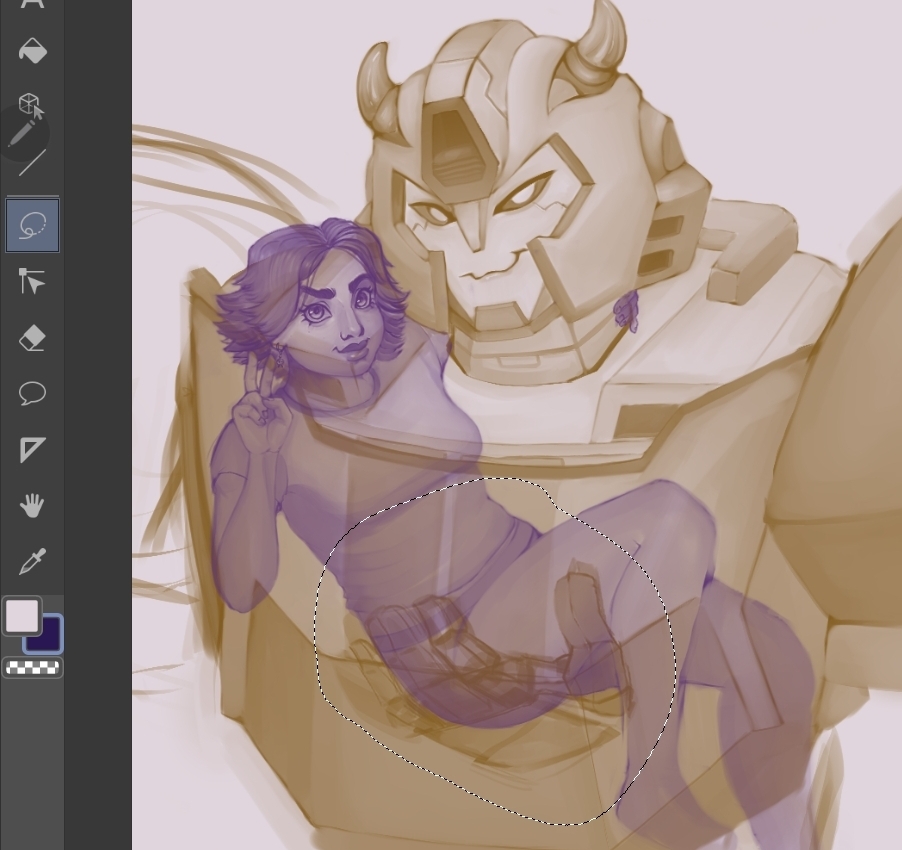The image size is (902, 850).
Task: Select the 3D object operation tool
Action: [x=31, y=105]
